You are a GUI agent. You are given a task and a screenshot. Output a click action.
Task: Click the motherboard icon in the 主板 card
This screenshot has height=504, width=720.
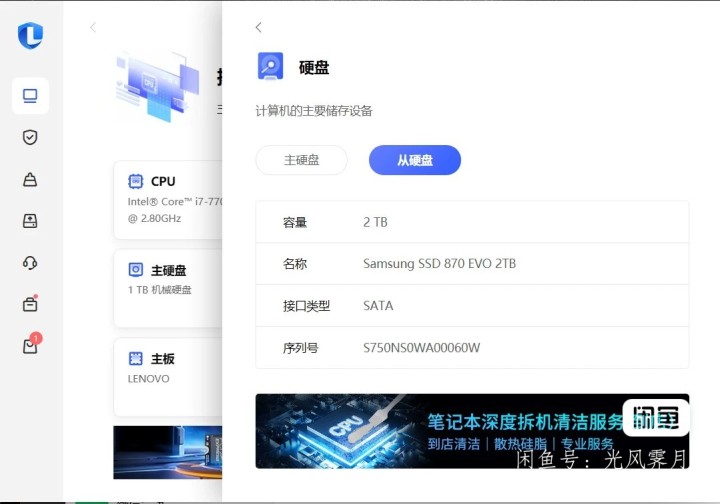(135, 358)
